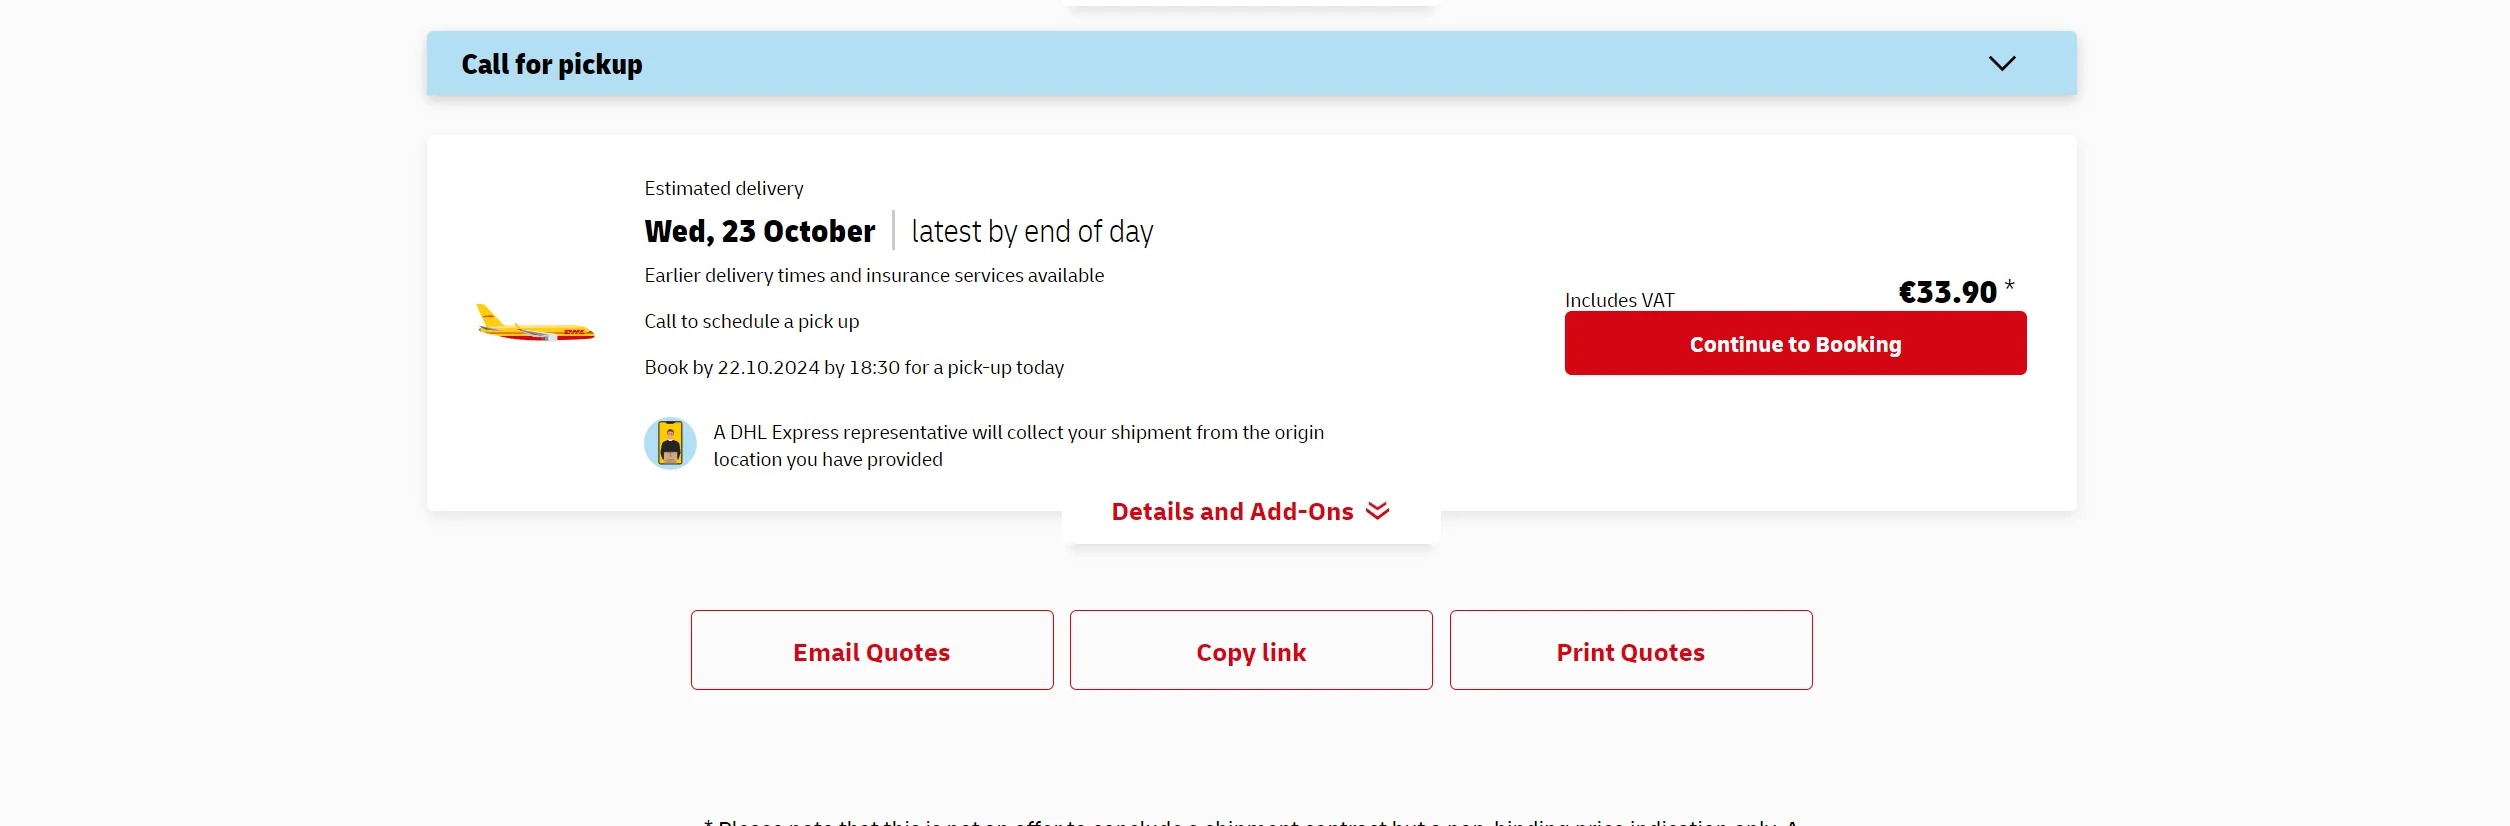This screenshot has width=2510, height=826.
Task: Open Email Quotes
Action: tap(871, 651)
